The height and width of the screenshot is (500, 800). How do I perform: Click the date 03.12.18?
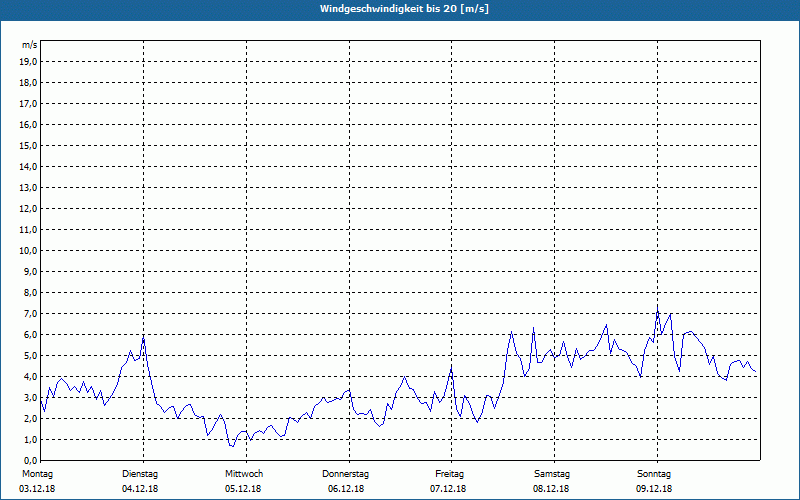pyautogui.click(x=37, y=489)
